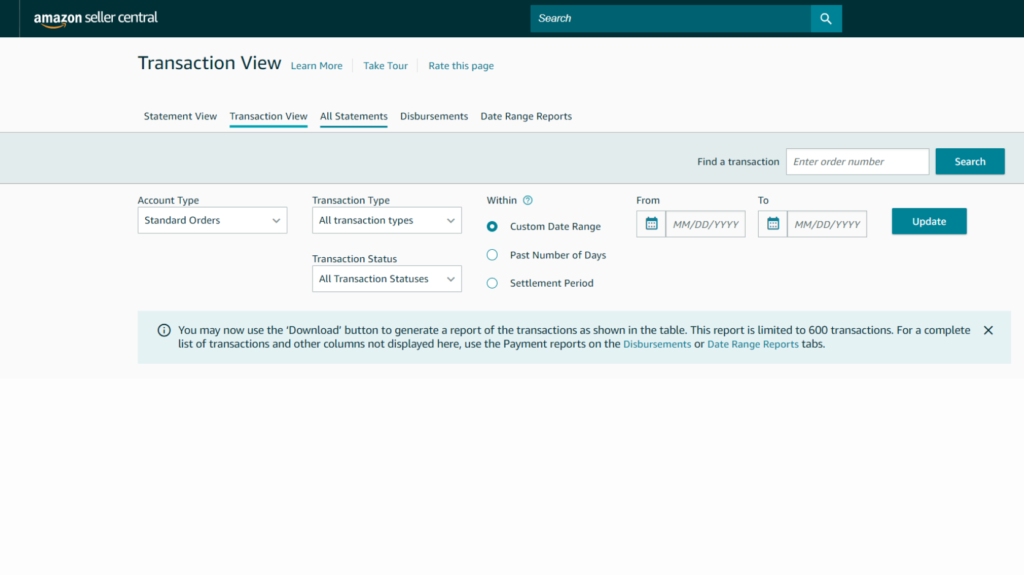Expand the Account Type dropdown
The image size is (1024, 575).
coord(212,220)
